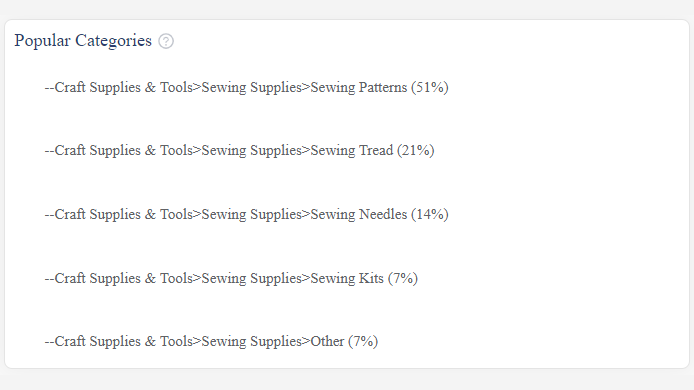Click Sewing Supplies in the Sewing Needles row
Image resolution: width=694 pixels, height=390 pixels.
251,214
